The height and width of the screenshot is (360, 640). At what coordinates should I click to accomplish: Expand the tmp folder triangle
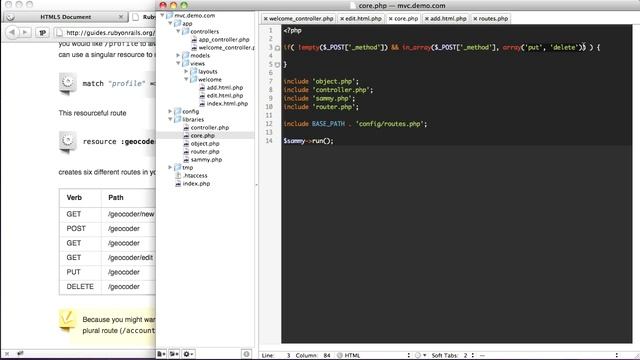(x=170, y=167)
